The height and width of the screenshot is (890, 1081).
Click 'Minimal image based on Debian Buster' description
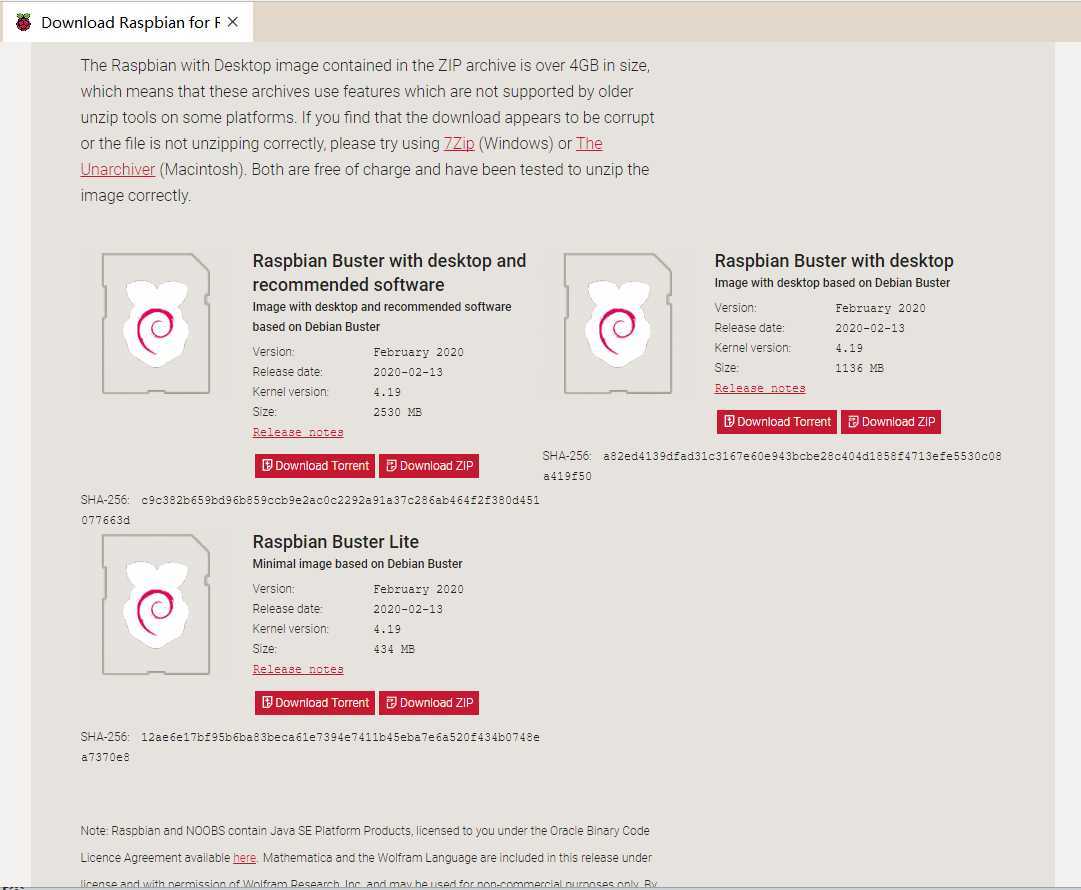click(x=357, y=564)
